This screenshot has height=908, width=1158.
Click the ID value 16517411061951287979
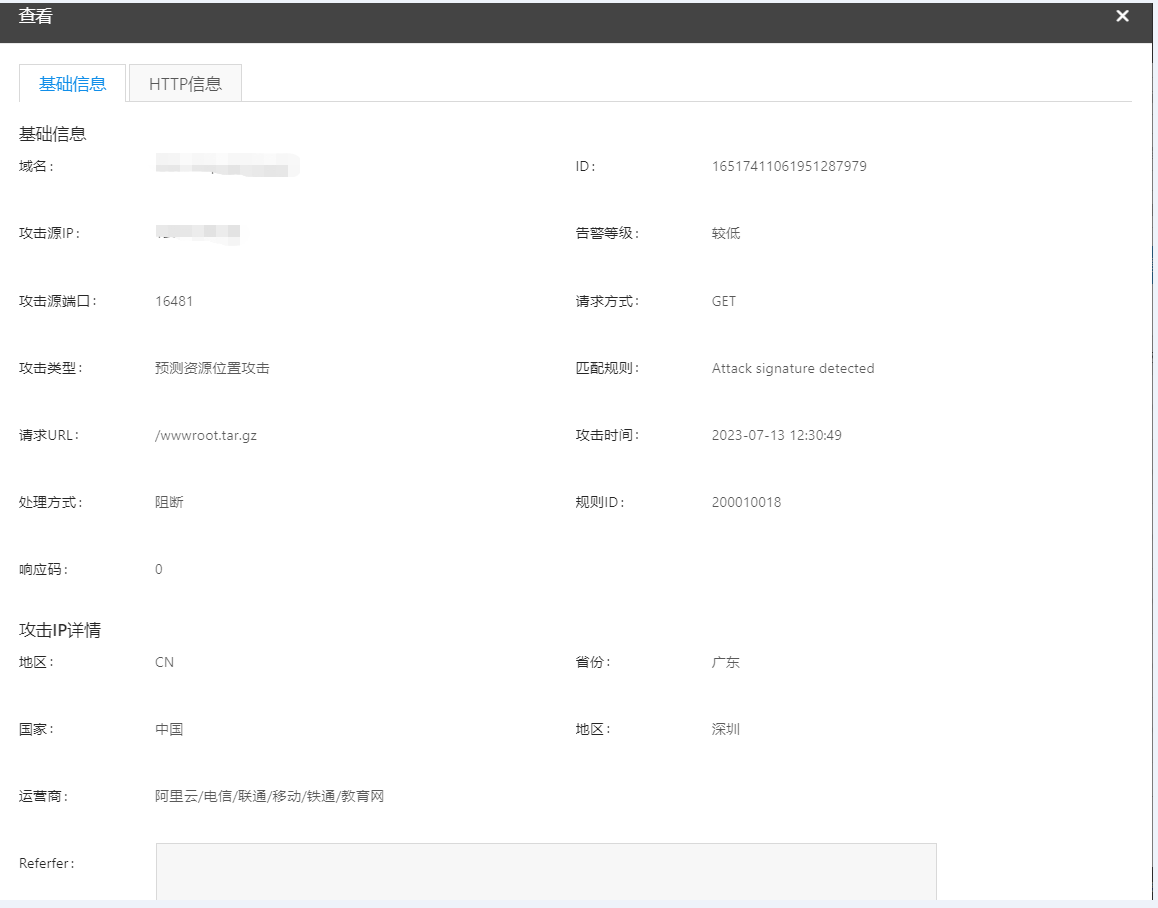789,167
